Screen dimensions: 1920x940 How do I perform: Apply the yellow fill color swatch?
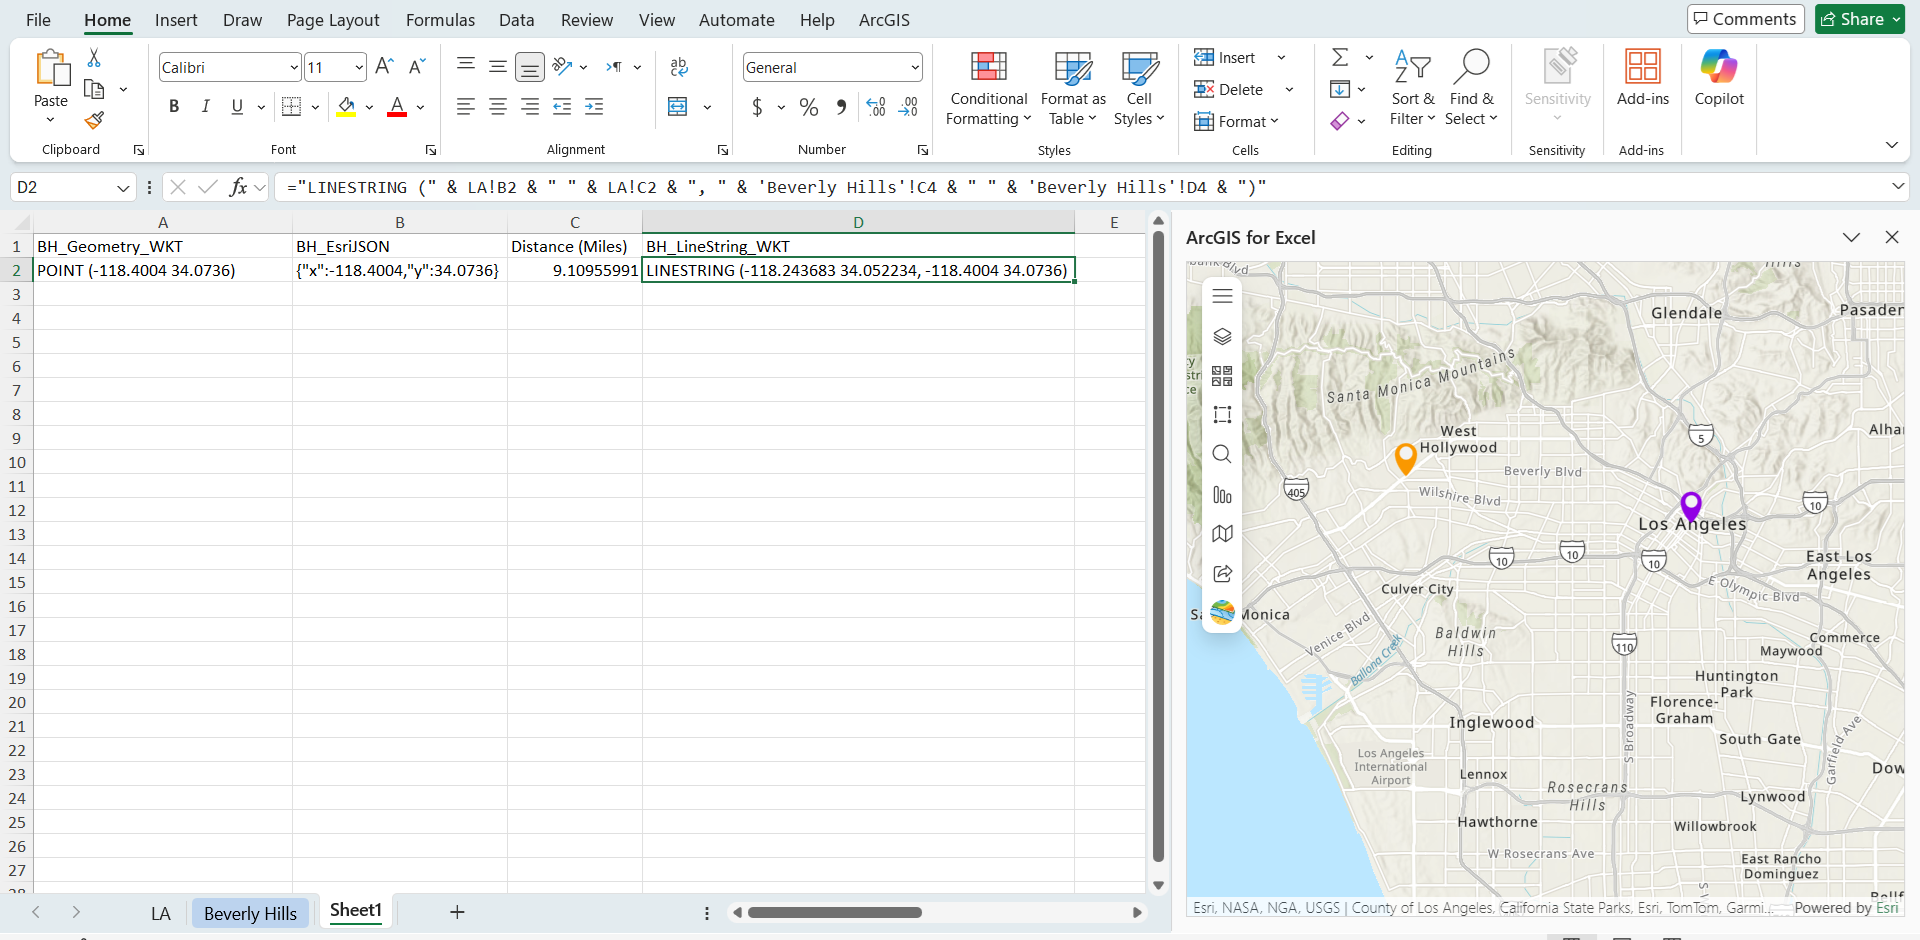point(346,107)
